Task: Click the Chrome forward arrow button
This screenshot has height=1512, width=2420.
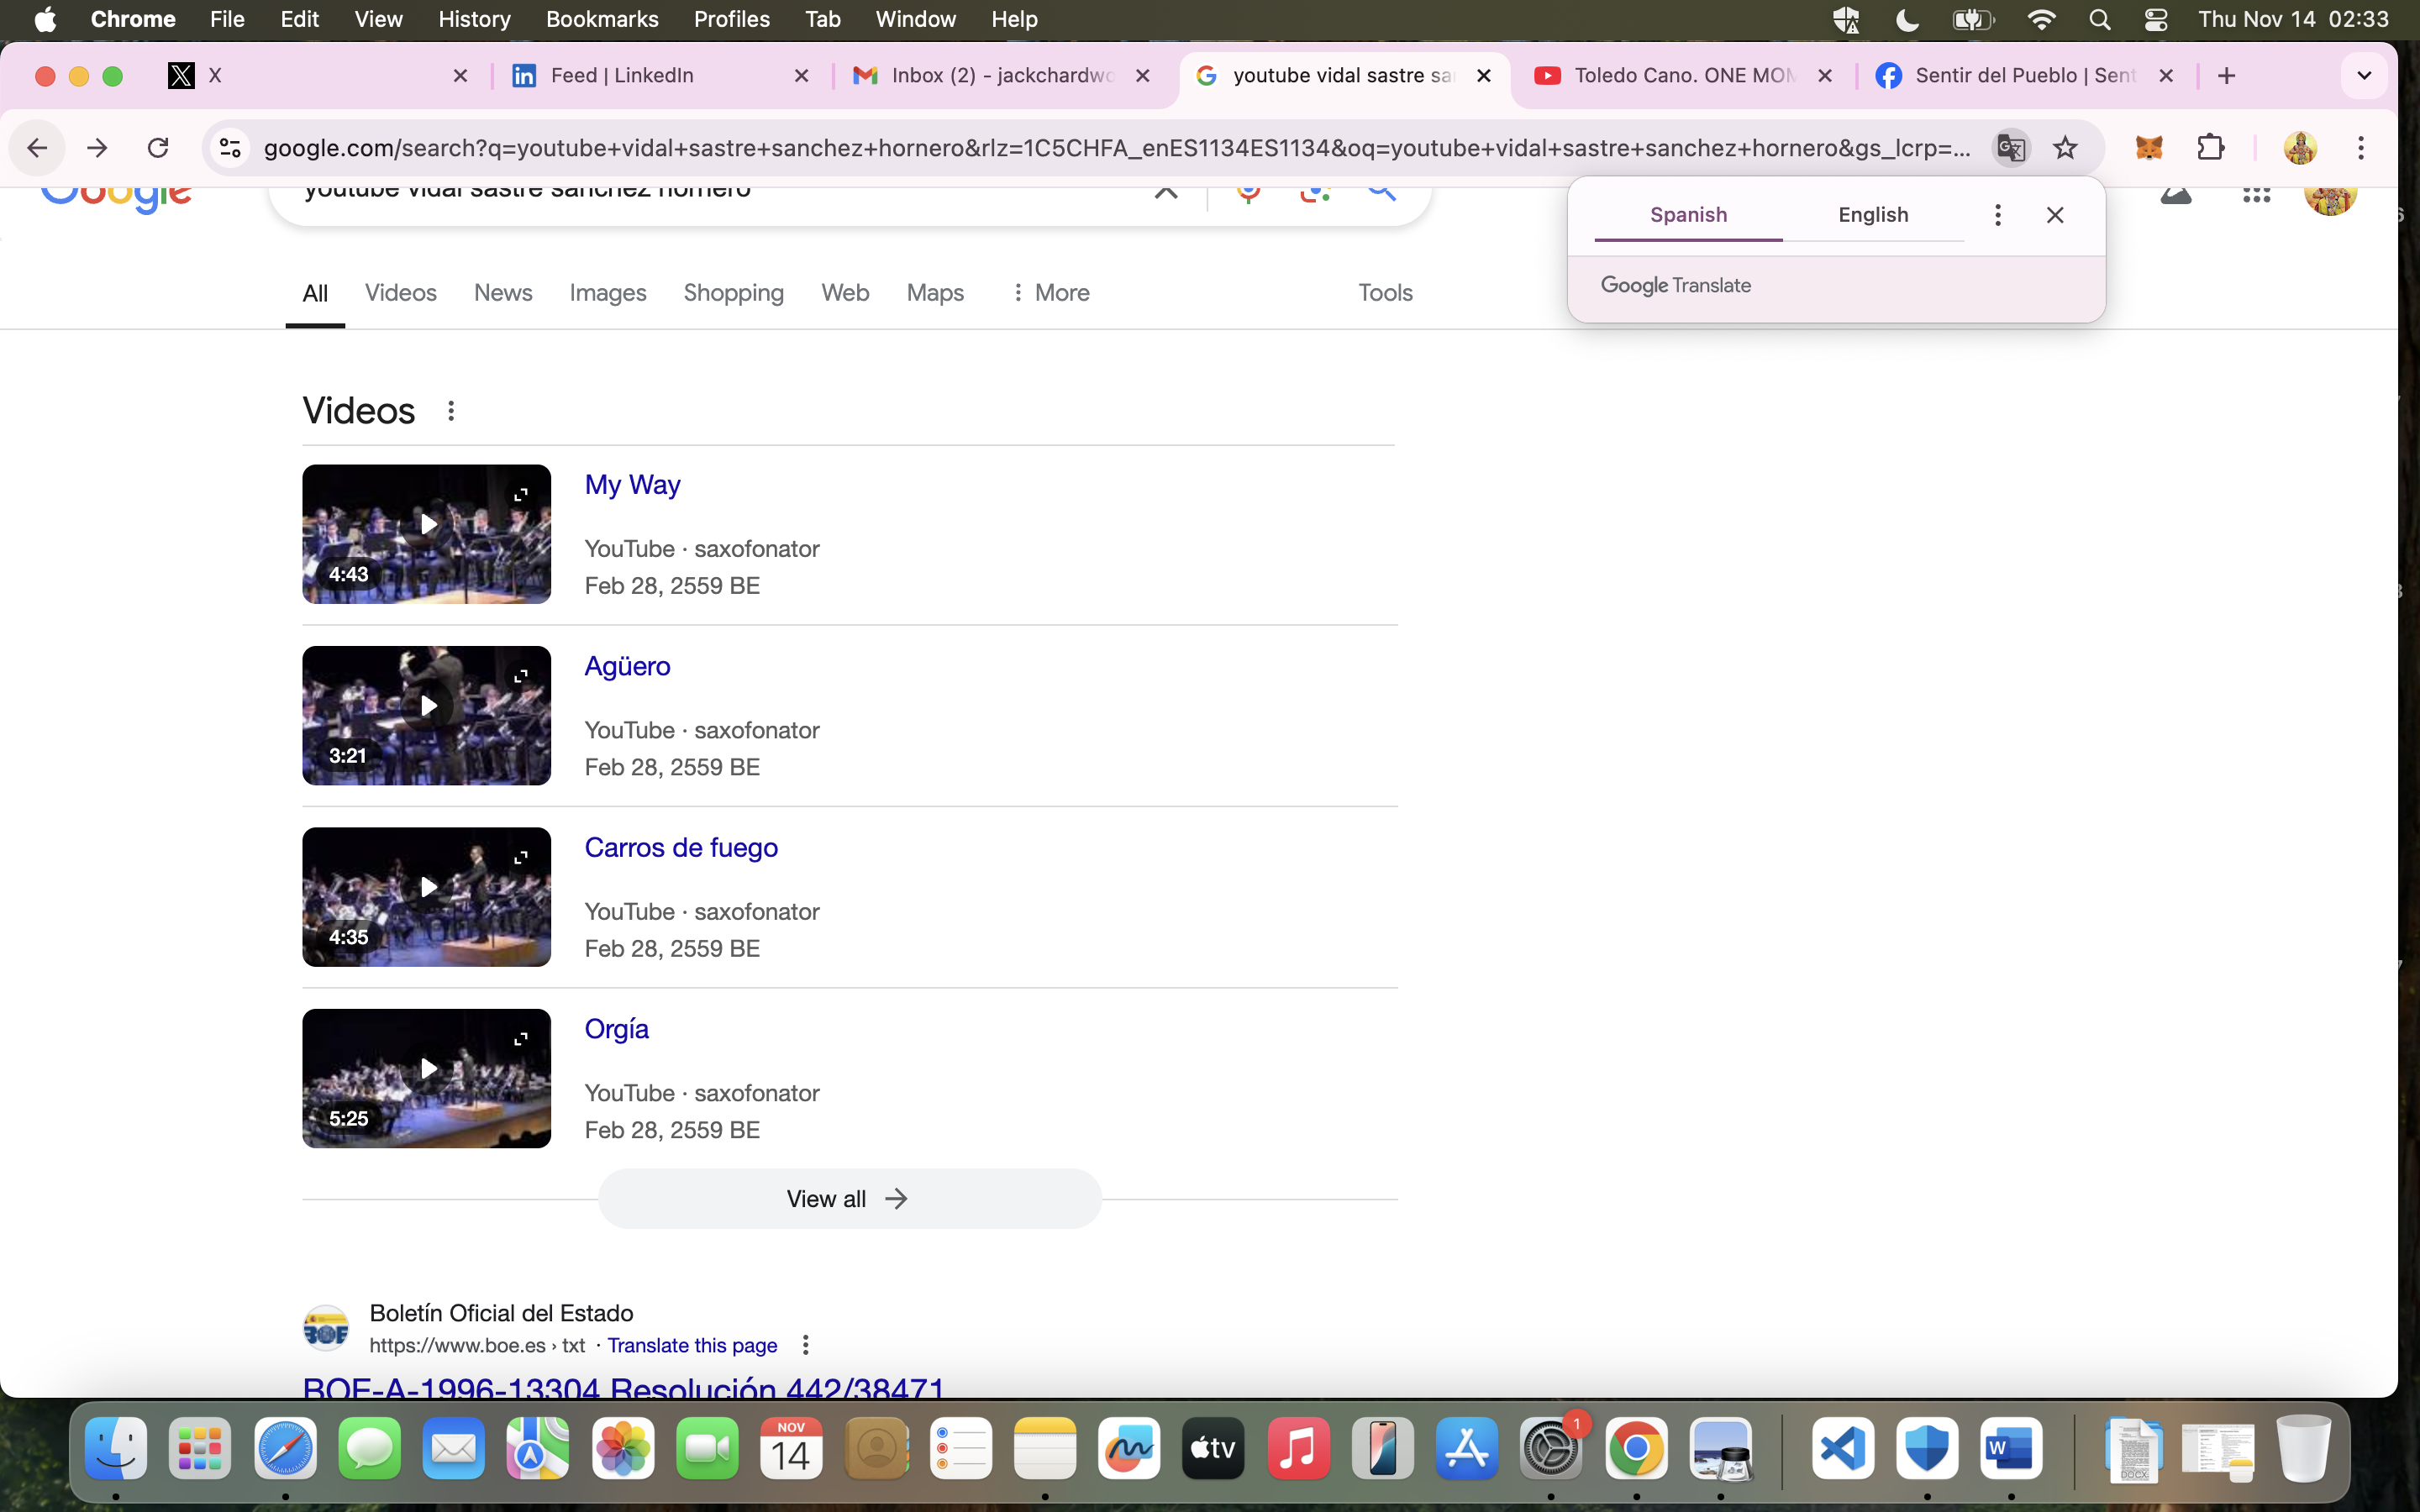Action: coord(97,148)
